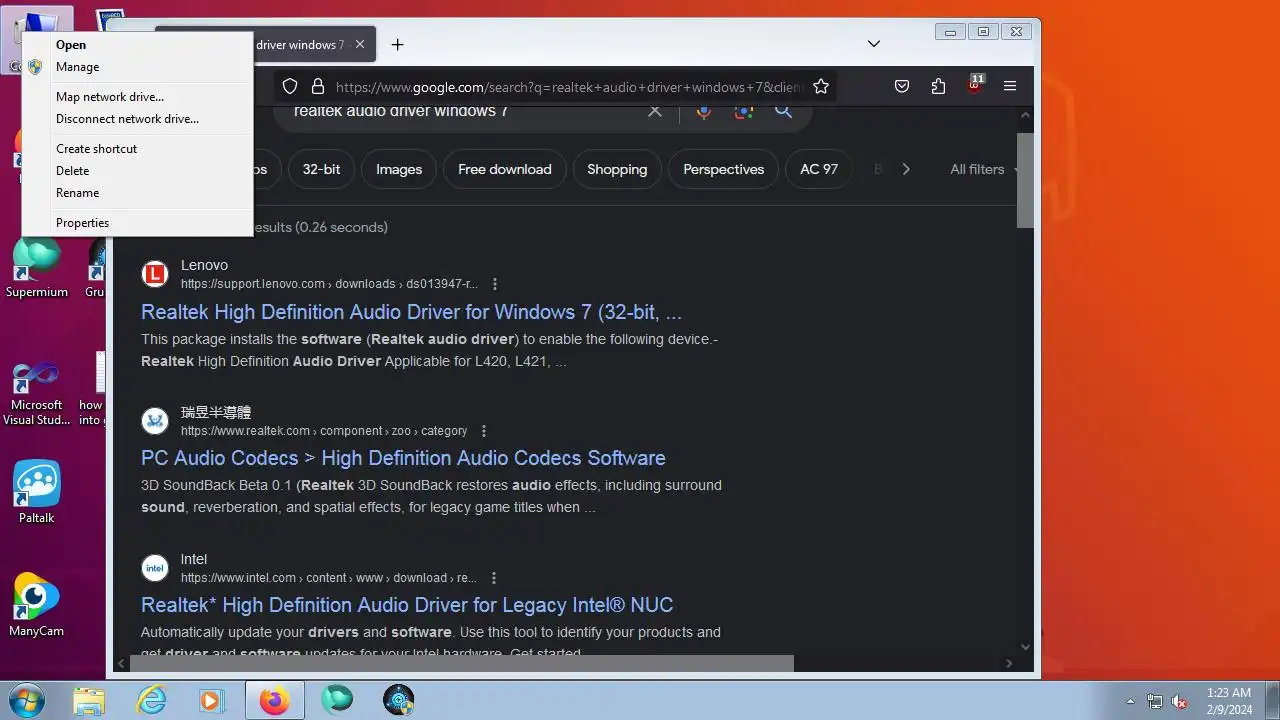Screen dimensions: 1280x720
Task: Open the round blue gear app on the taskbar
Action: pos(398,701)
